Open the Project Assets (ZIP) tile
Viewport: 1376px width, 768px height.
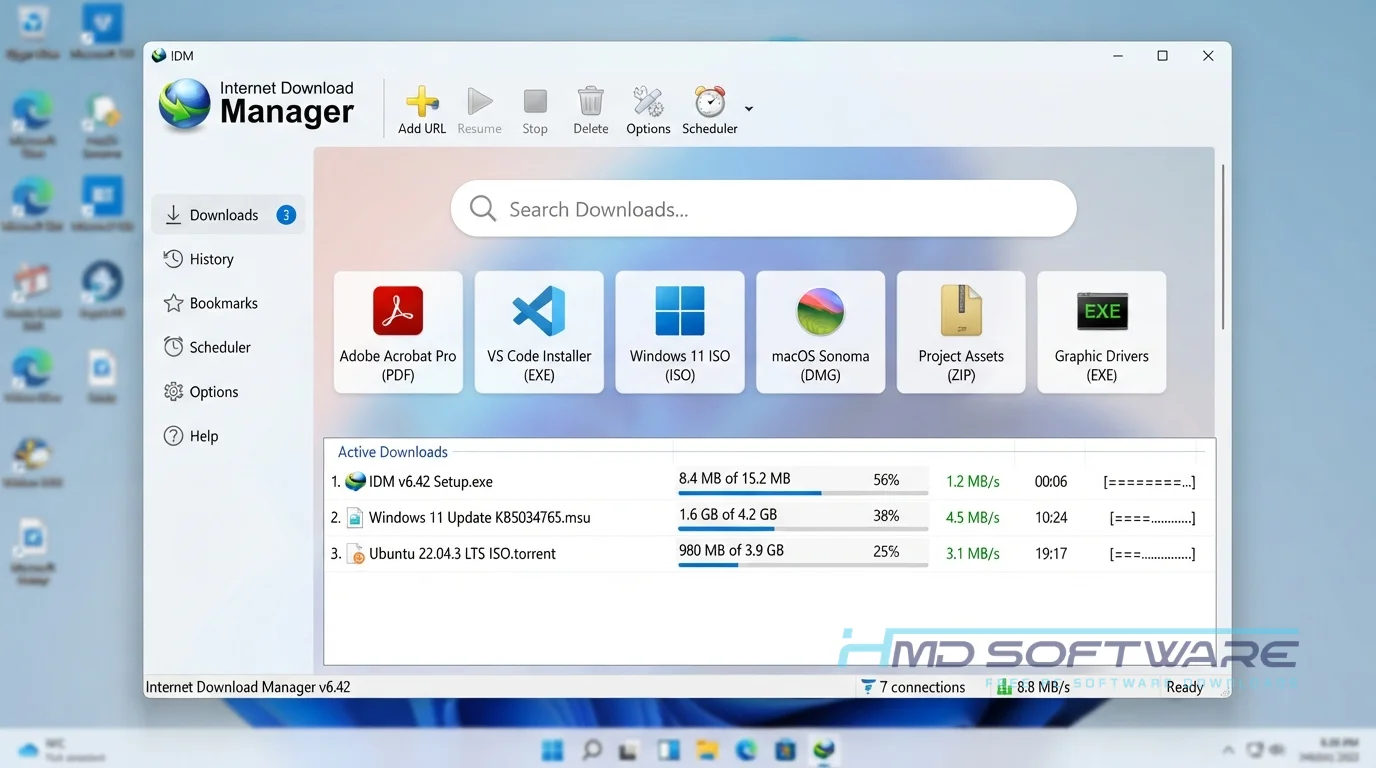pyautogui.click(x=961, y=332)
